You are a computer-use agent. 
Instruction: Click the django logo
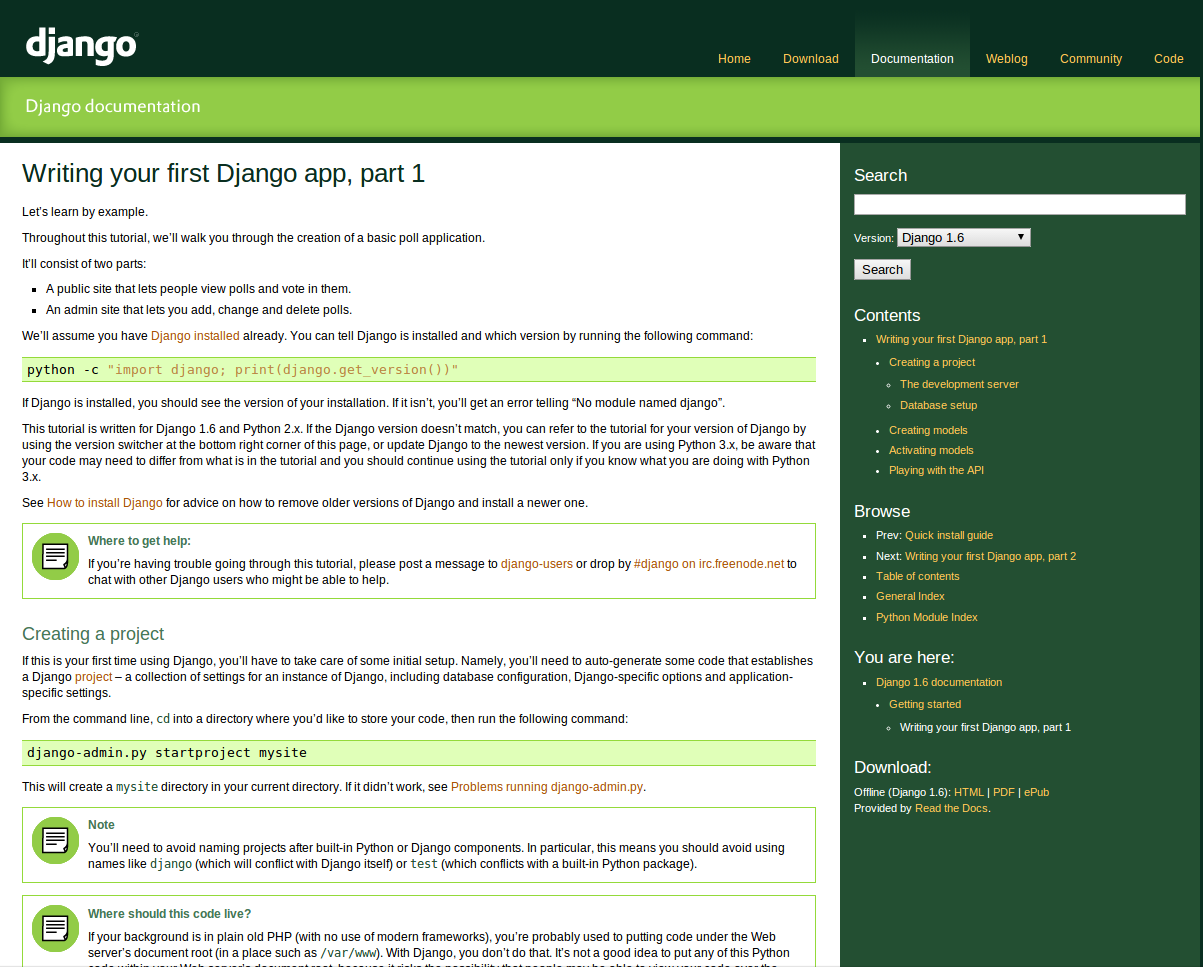[x=81, y=46]
